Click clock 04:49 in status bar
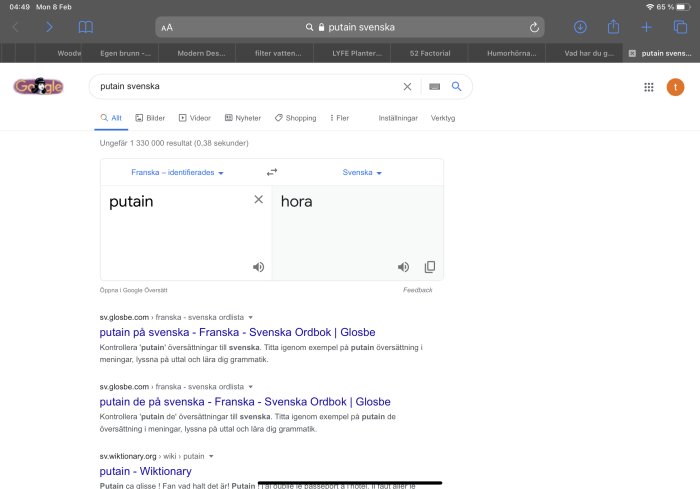 pyautogui.click(x=20, y=7)
